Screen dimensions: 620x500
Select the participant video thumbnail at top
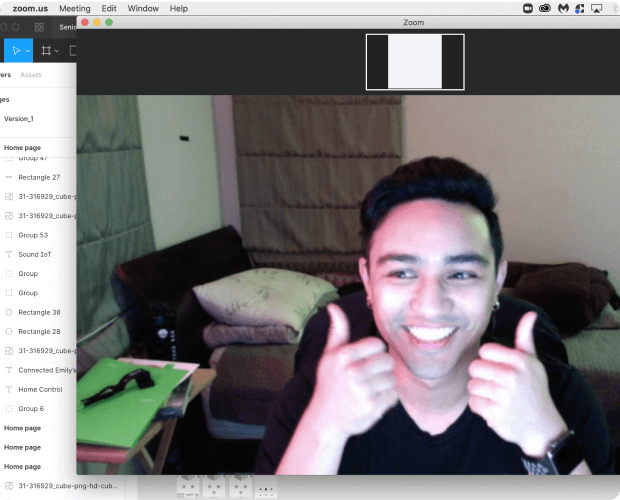[x=415, y=62]
